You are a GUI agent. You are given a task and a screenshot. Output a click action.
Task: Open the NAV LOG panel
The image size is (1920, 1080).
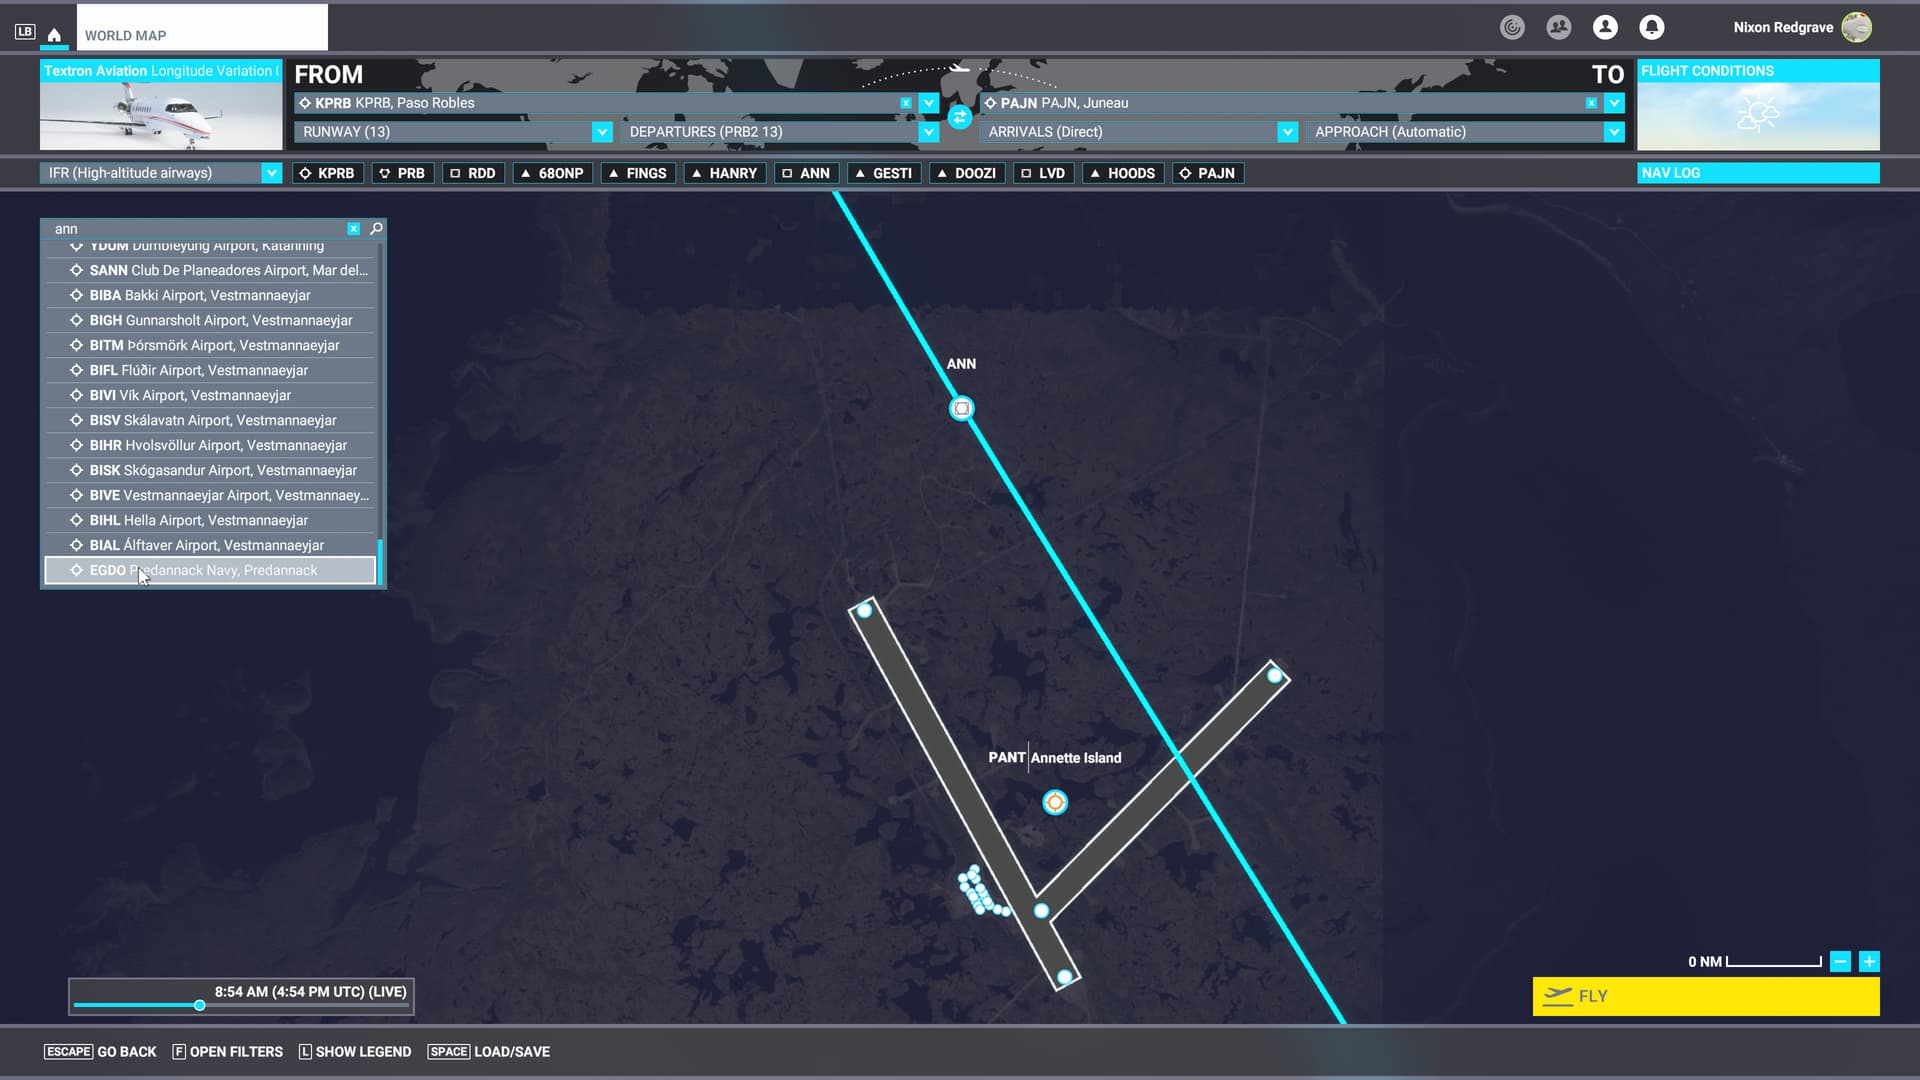1757,173
